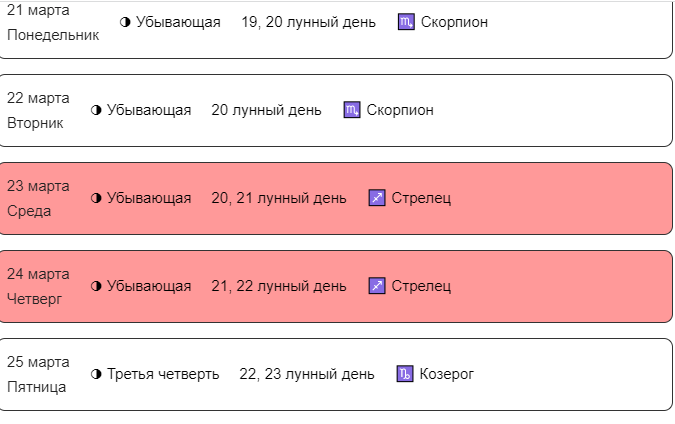Click the waning moon icon for 22 марта
This screenshot has width=675, height=424.
point(97,110)
